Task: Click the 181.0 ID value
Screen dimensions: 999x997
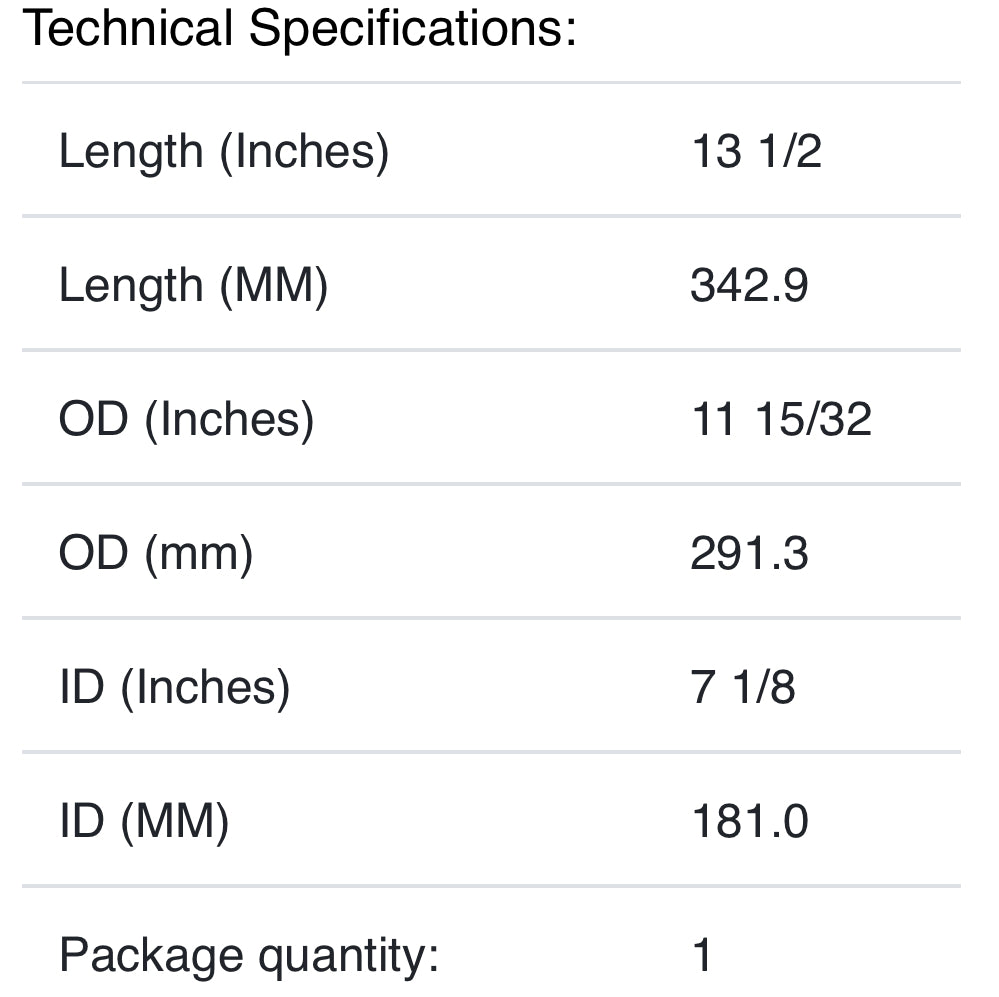Action: pos(749,821)
